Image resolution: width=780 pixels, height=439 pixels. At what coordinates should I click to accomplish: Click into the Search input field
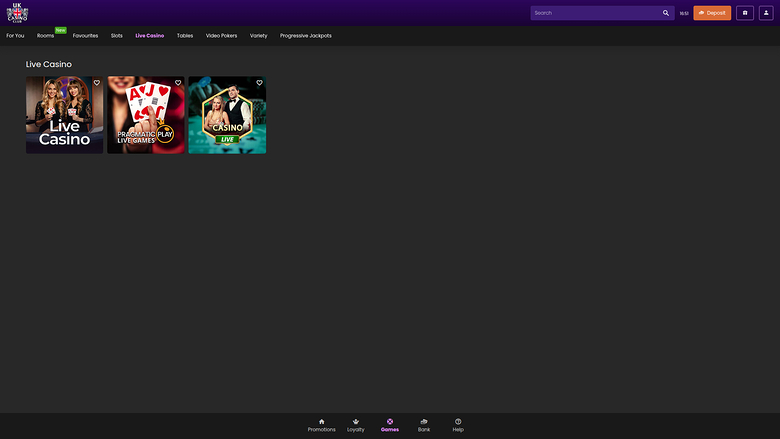click(595, 13)
